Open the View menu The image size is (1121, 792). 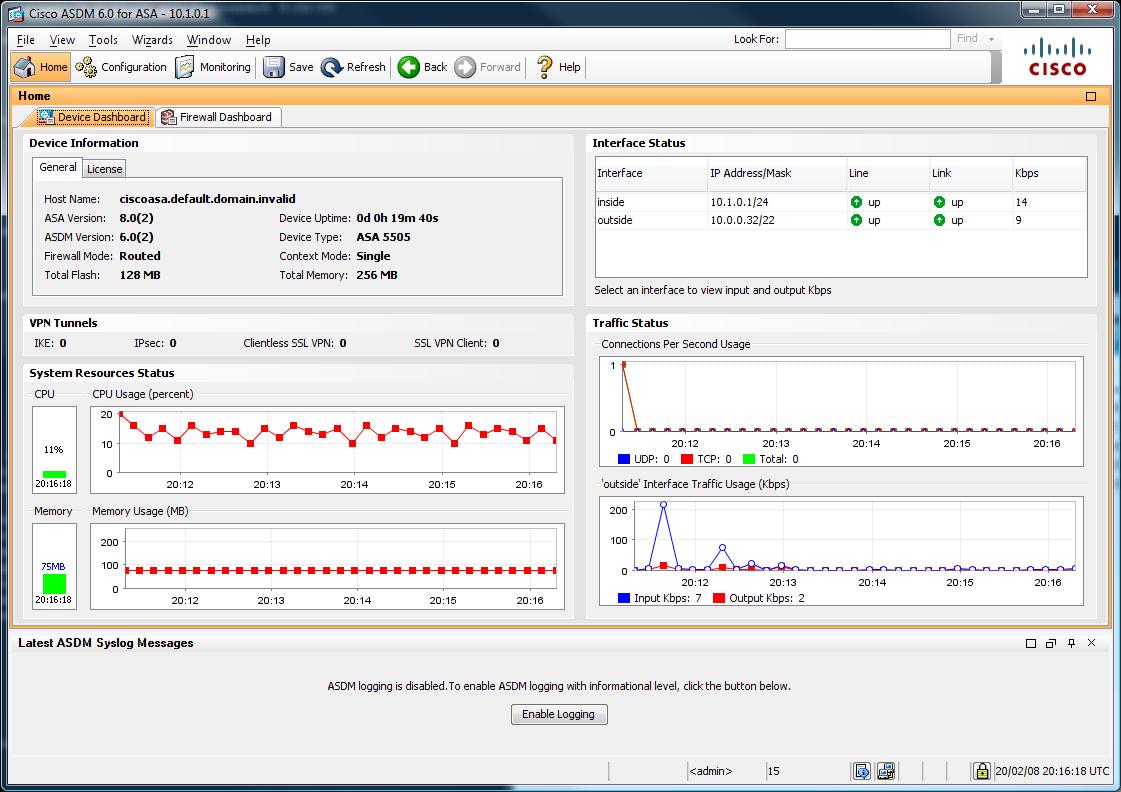[62, 40]
